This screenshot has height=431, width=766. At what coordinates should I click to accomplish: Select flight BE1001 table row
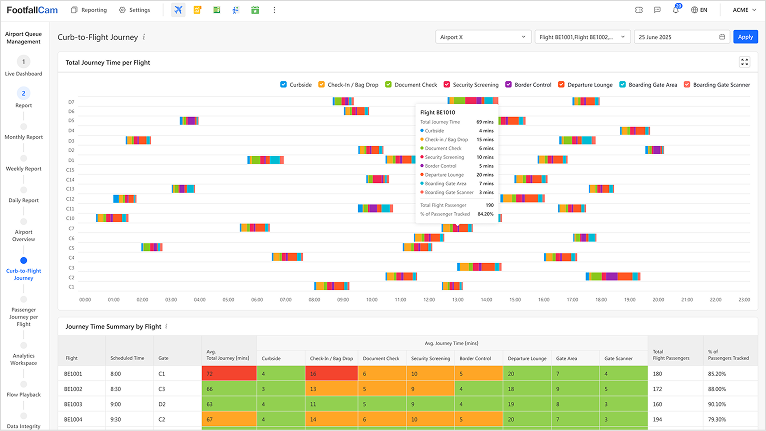408,374
